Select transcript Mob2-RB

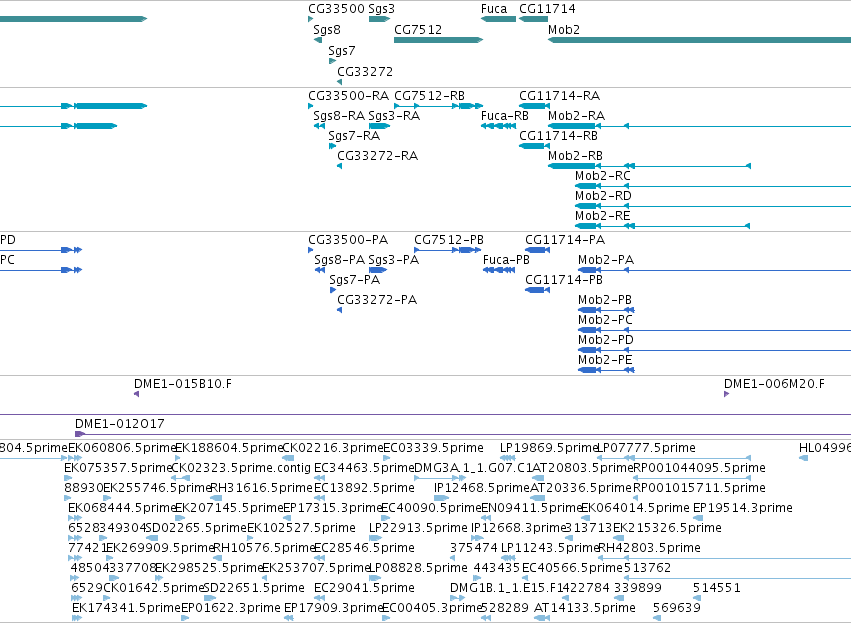click(575, 156)
